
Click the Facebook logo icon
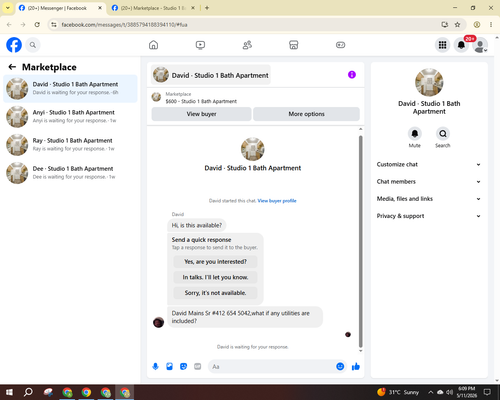point(14,45)
